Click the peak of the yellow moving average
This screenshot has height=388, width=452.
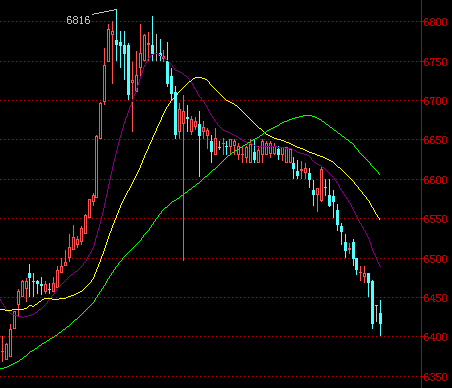tap(199, 77)
